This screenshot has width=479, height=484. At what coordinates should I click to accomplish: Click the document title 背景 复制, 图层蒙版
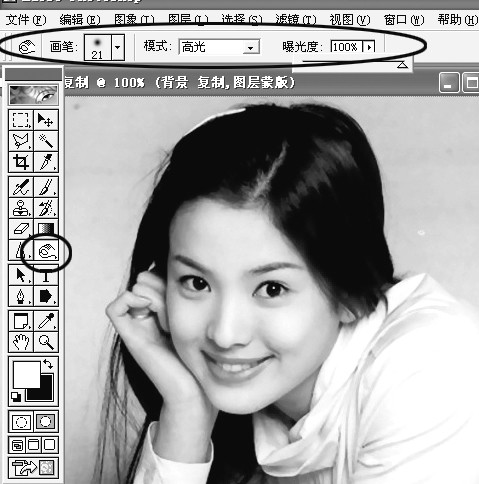click(x=225, y=82)
